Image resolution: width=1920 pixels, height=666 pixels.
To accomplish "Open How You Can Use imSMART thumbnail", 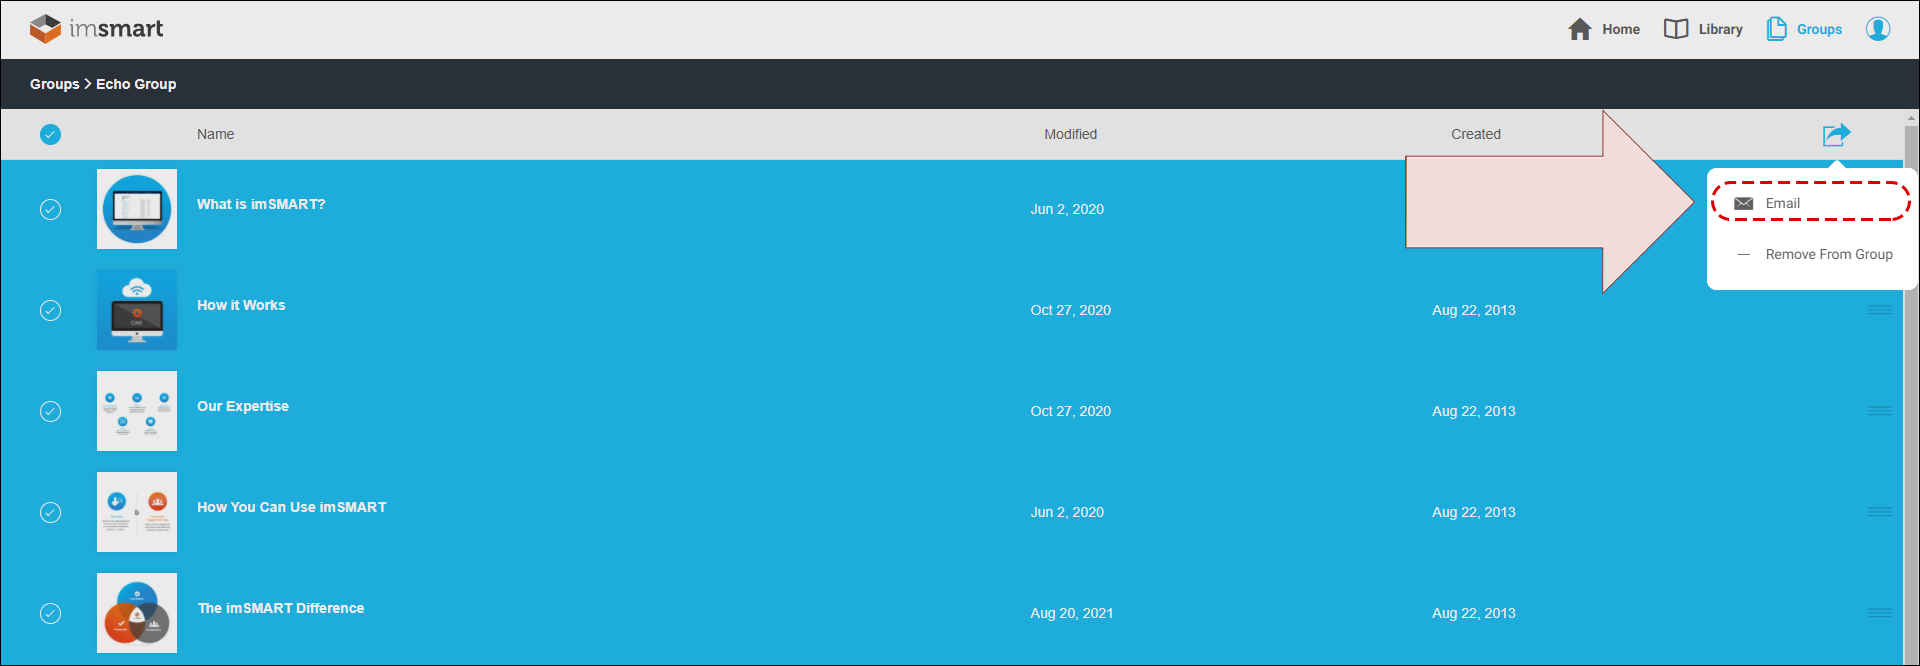I will tap(137, 512).
